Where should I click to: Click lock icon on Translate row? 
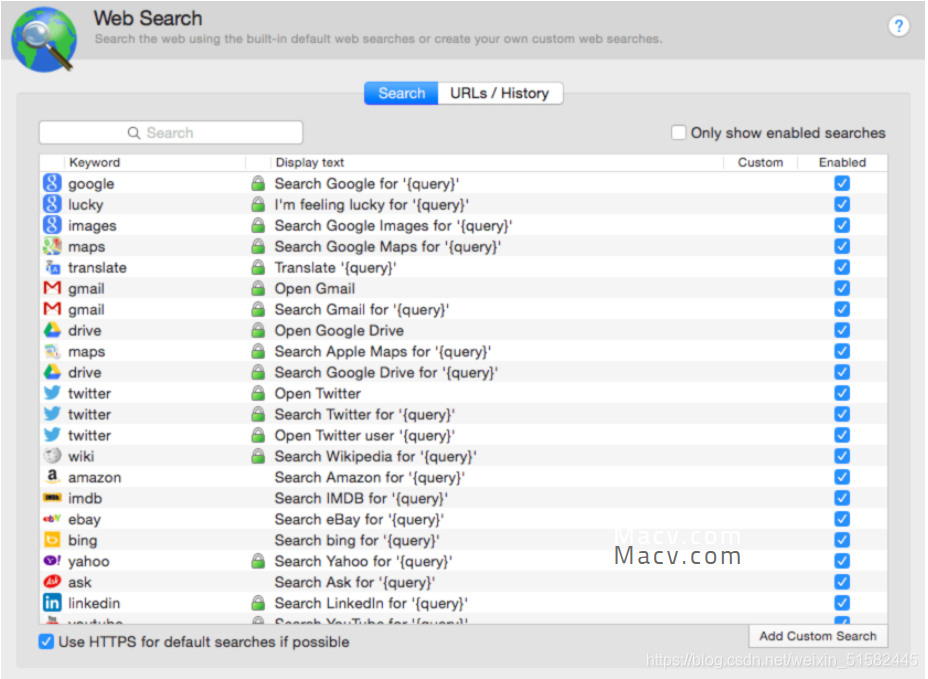pyautogui.click(x=258, y=268)
